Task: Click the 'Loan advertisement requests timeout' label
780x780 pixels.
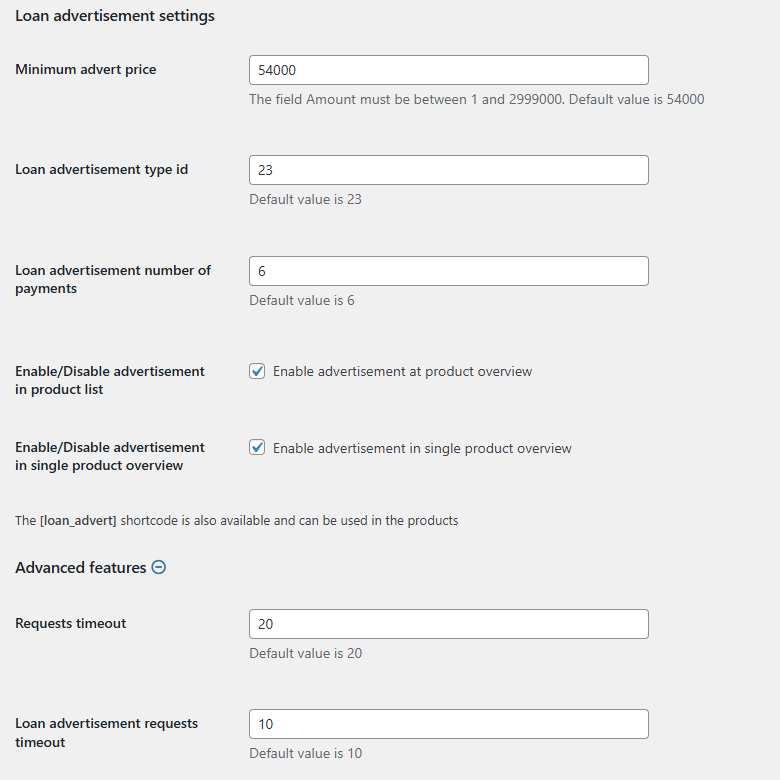Action: pos(106,732)
